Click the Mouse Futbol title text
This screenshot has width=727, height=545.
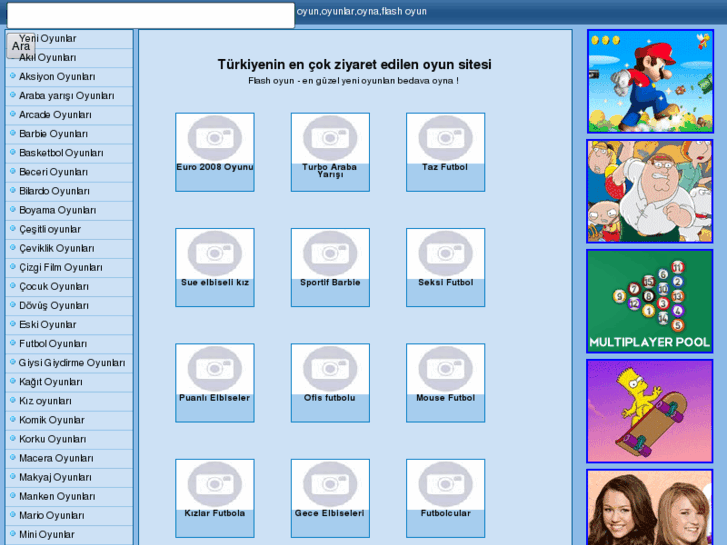(446, 398)
